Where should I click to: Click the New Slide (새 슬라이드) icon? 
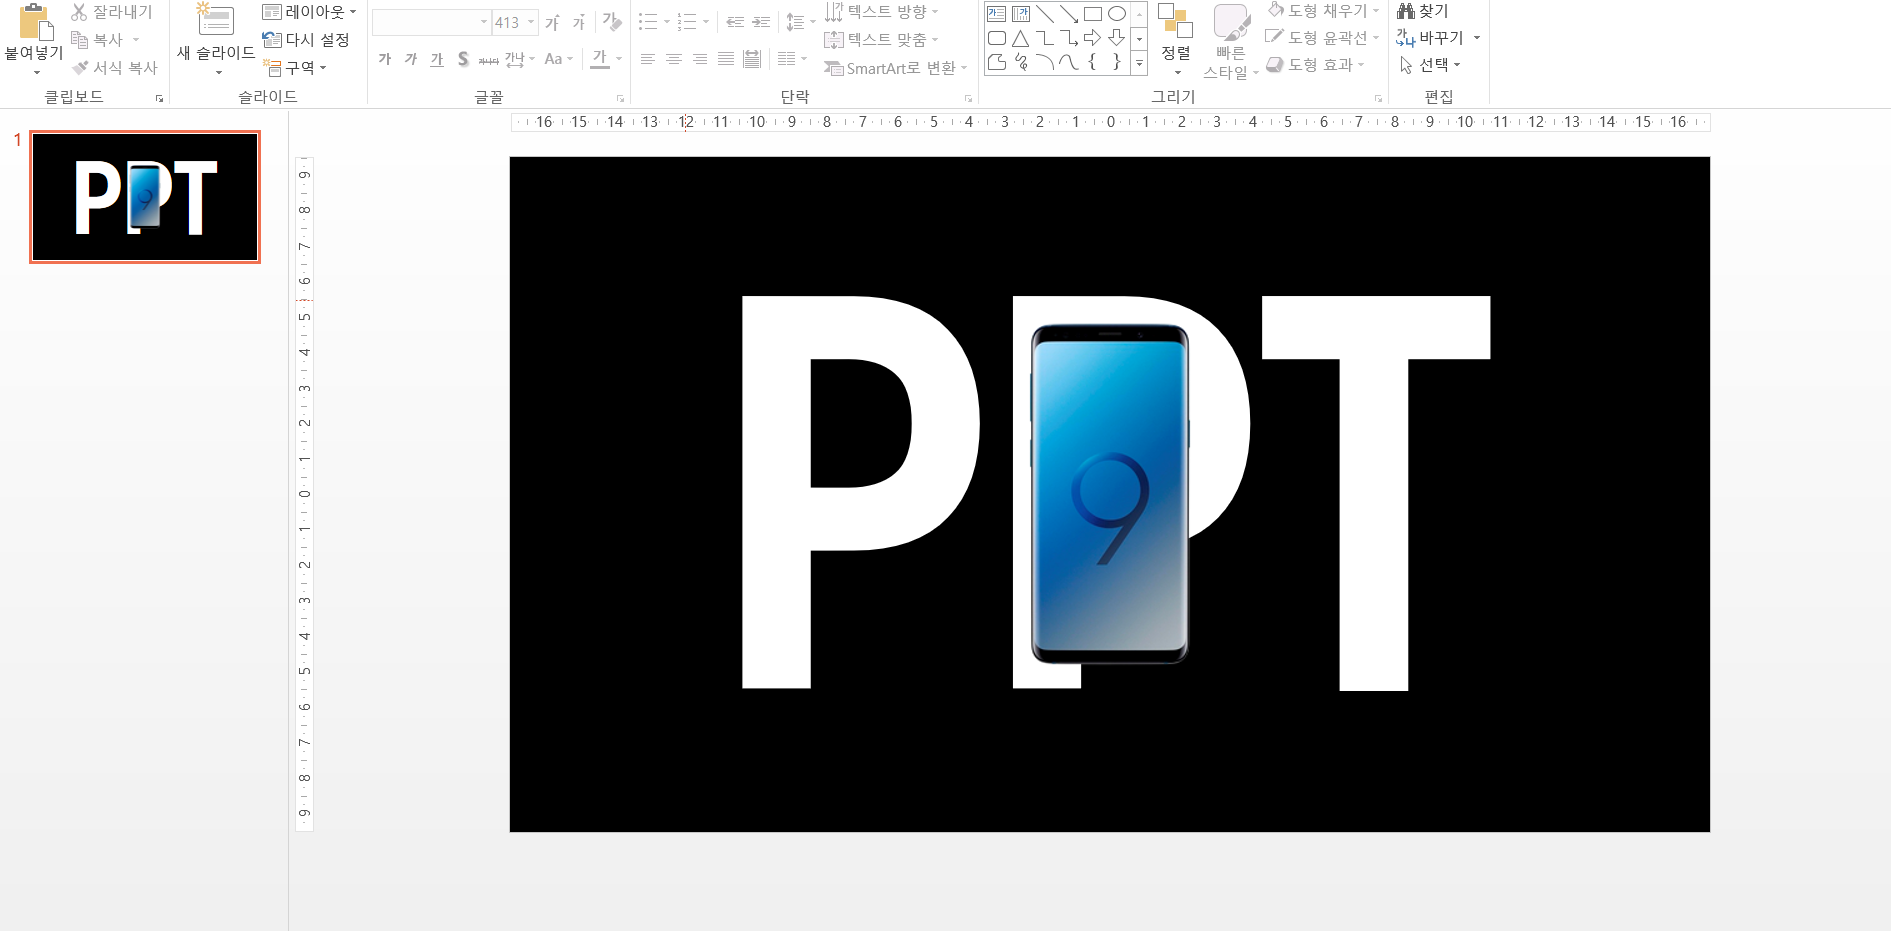pyautogui.click(x=215, y=20)
